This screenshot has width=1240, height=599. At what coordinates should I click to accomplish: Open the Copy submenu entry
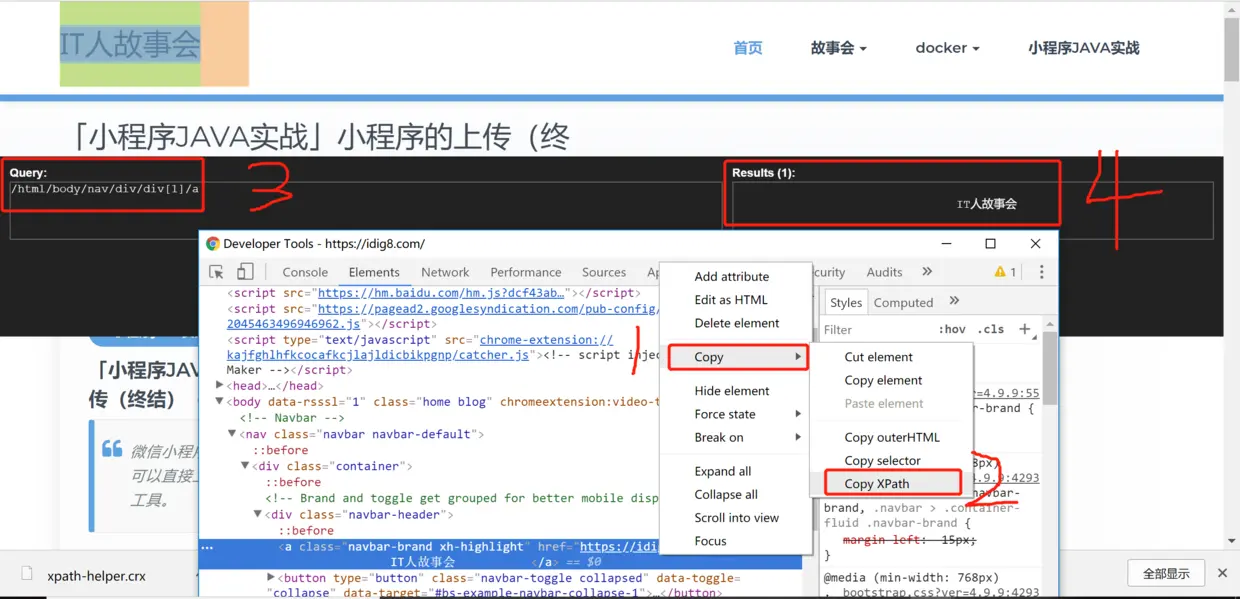pos(737,357)
